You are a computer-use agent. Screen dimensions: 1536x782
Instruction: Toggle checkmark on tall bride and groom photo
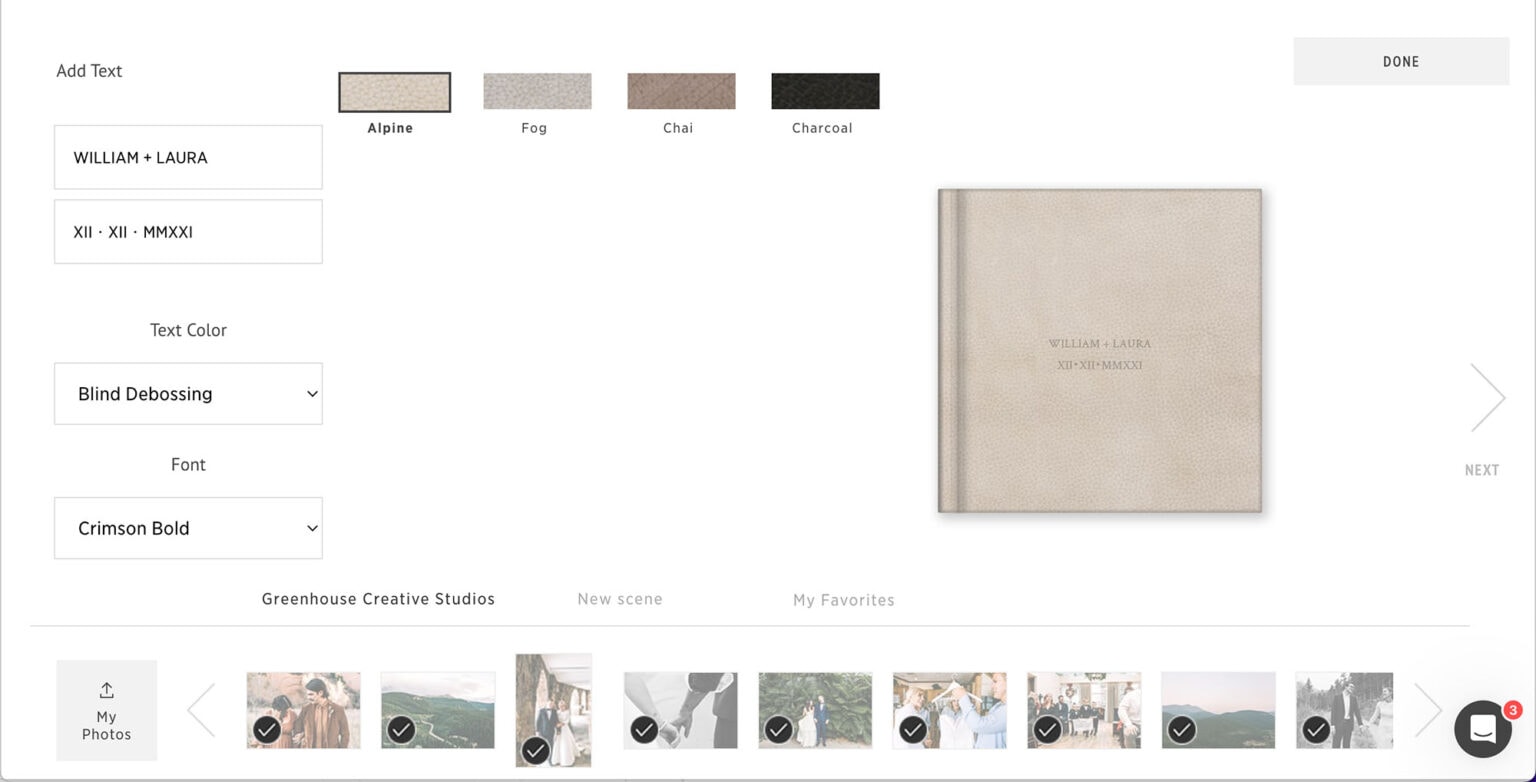(536, 750)
